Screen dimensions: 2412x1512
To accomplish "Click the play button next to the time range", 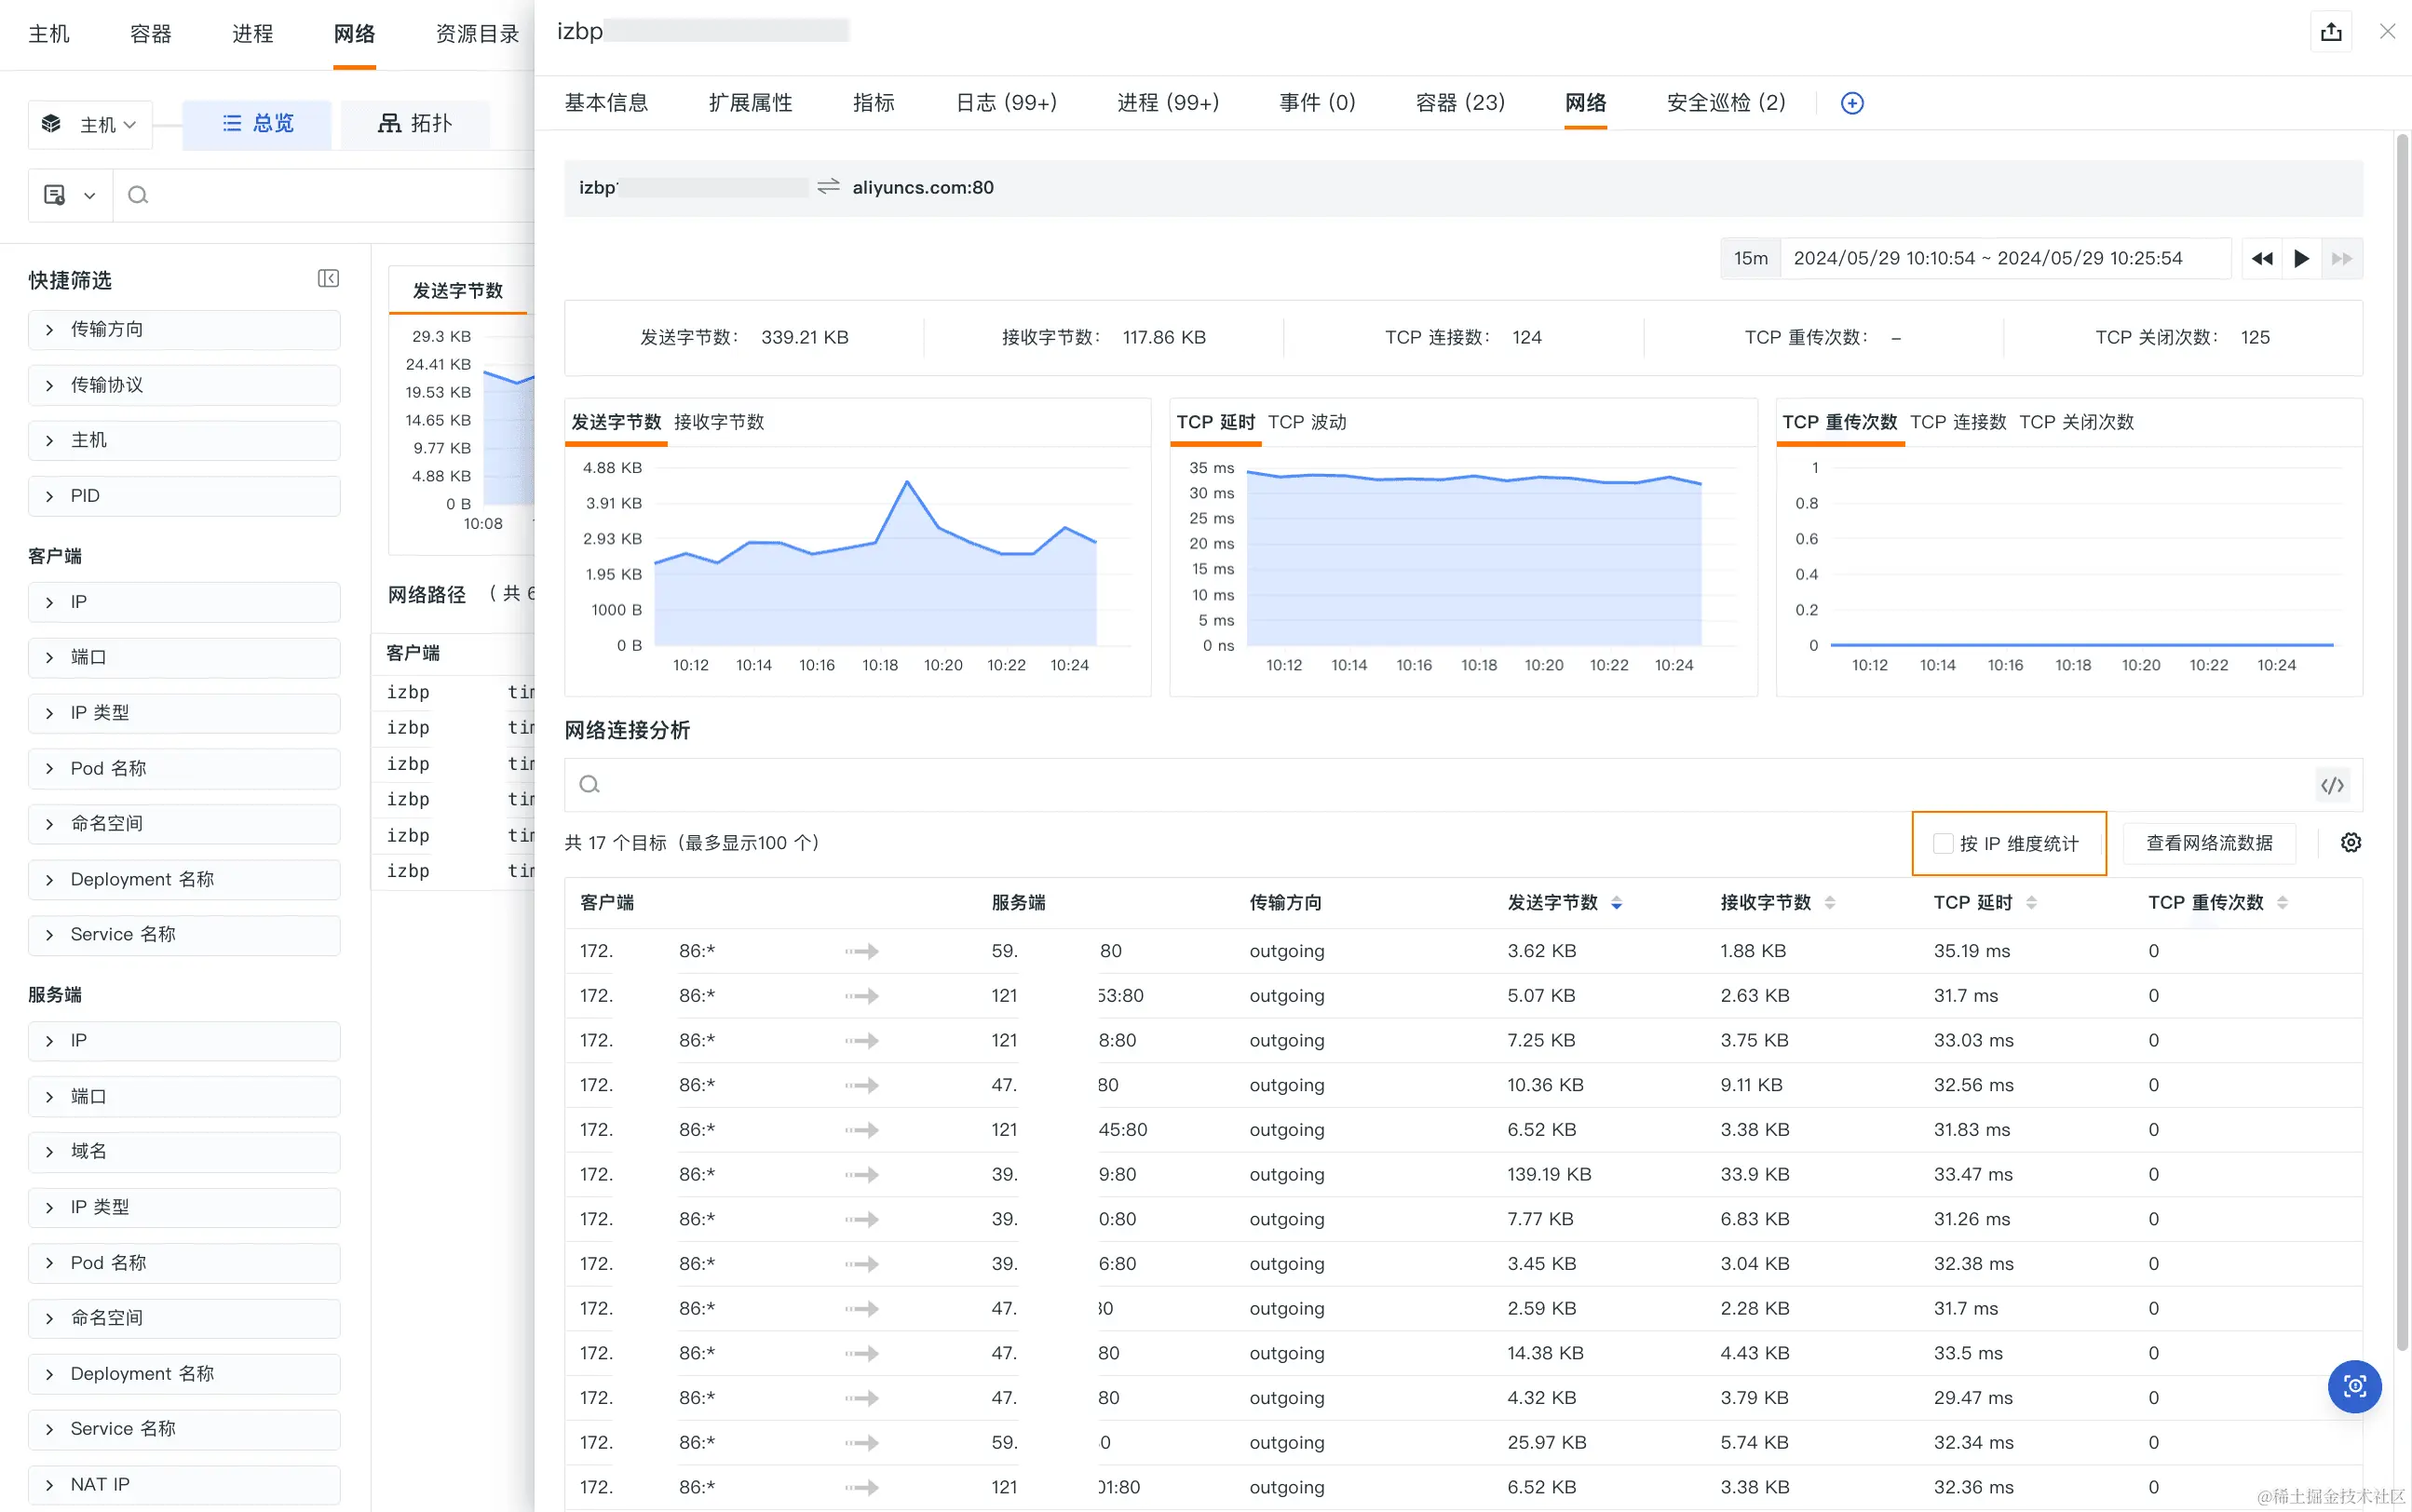I will click(2302, 259).
